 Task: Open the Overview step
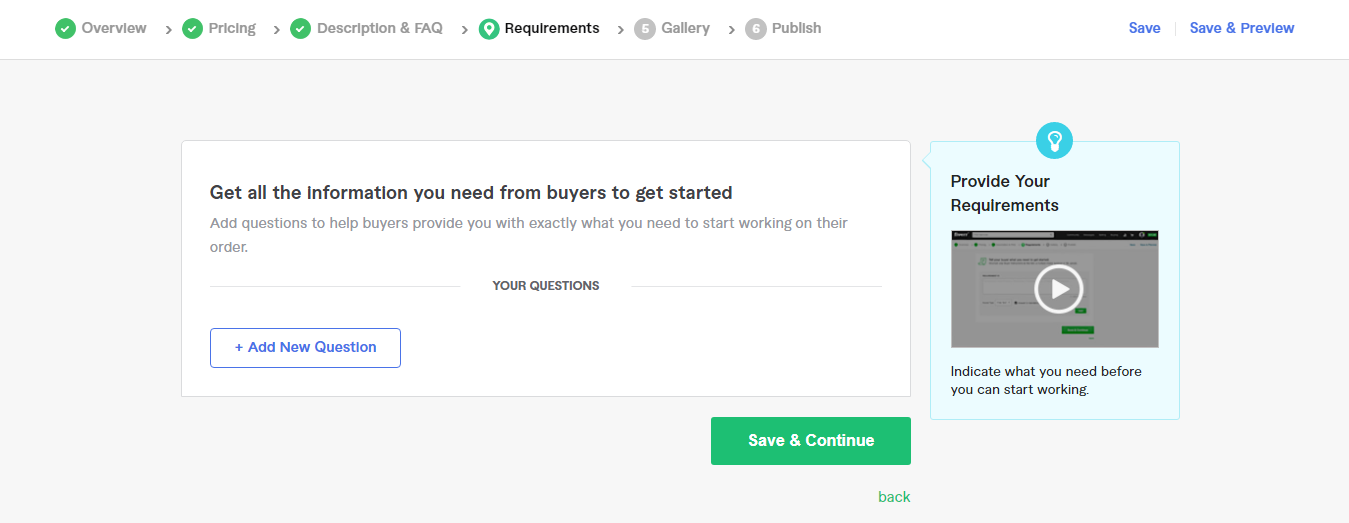coord(114,28)
